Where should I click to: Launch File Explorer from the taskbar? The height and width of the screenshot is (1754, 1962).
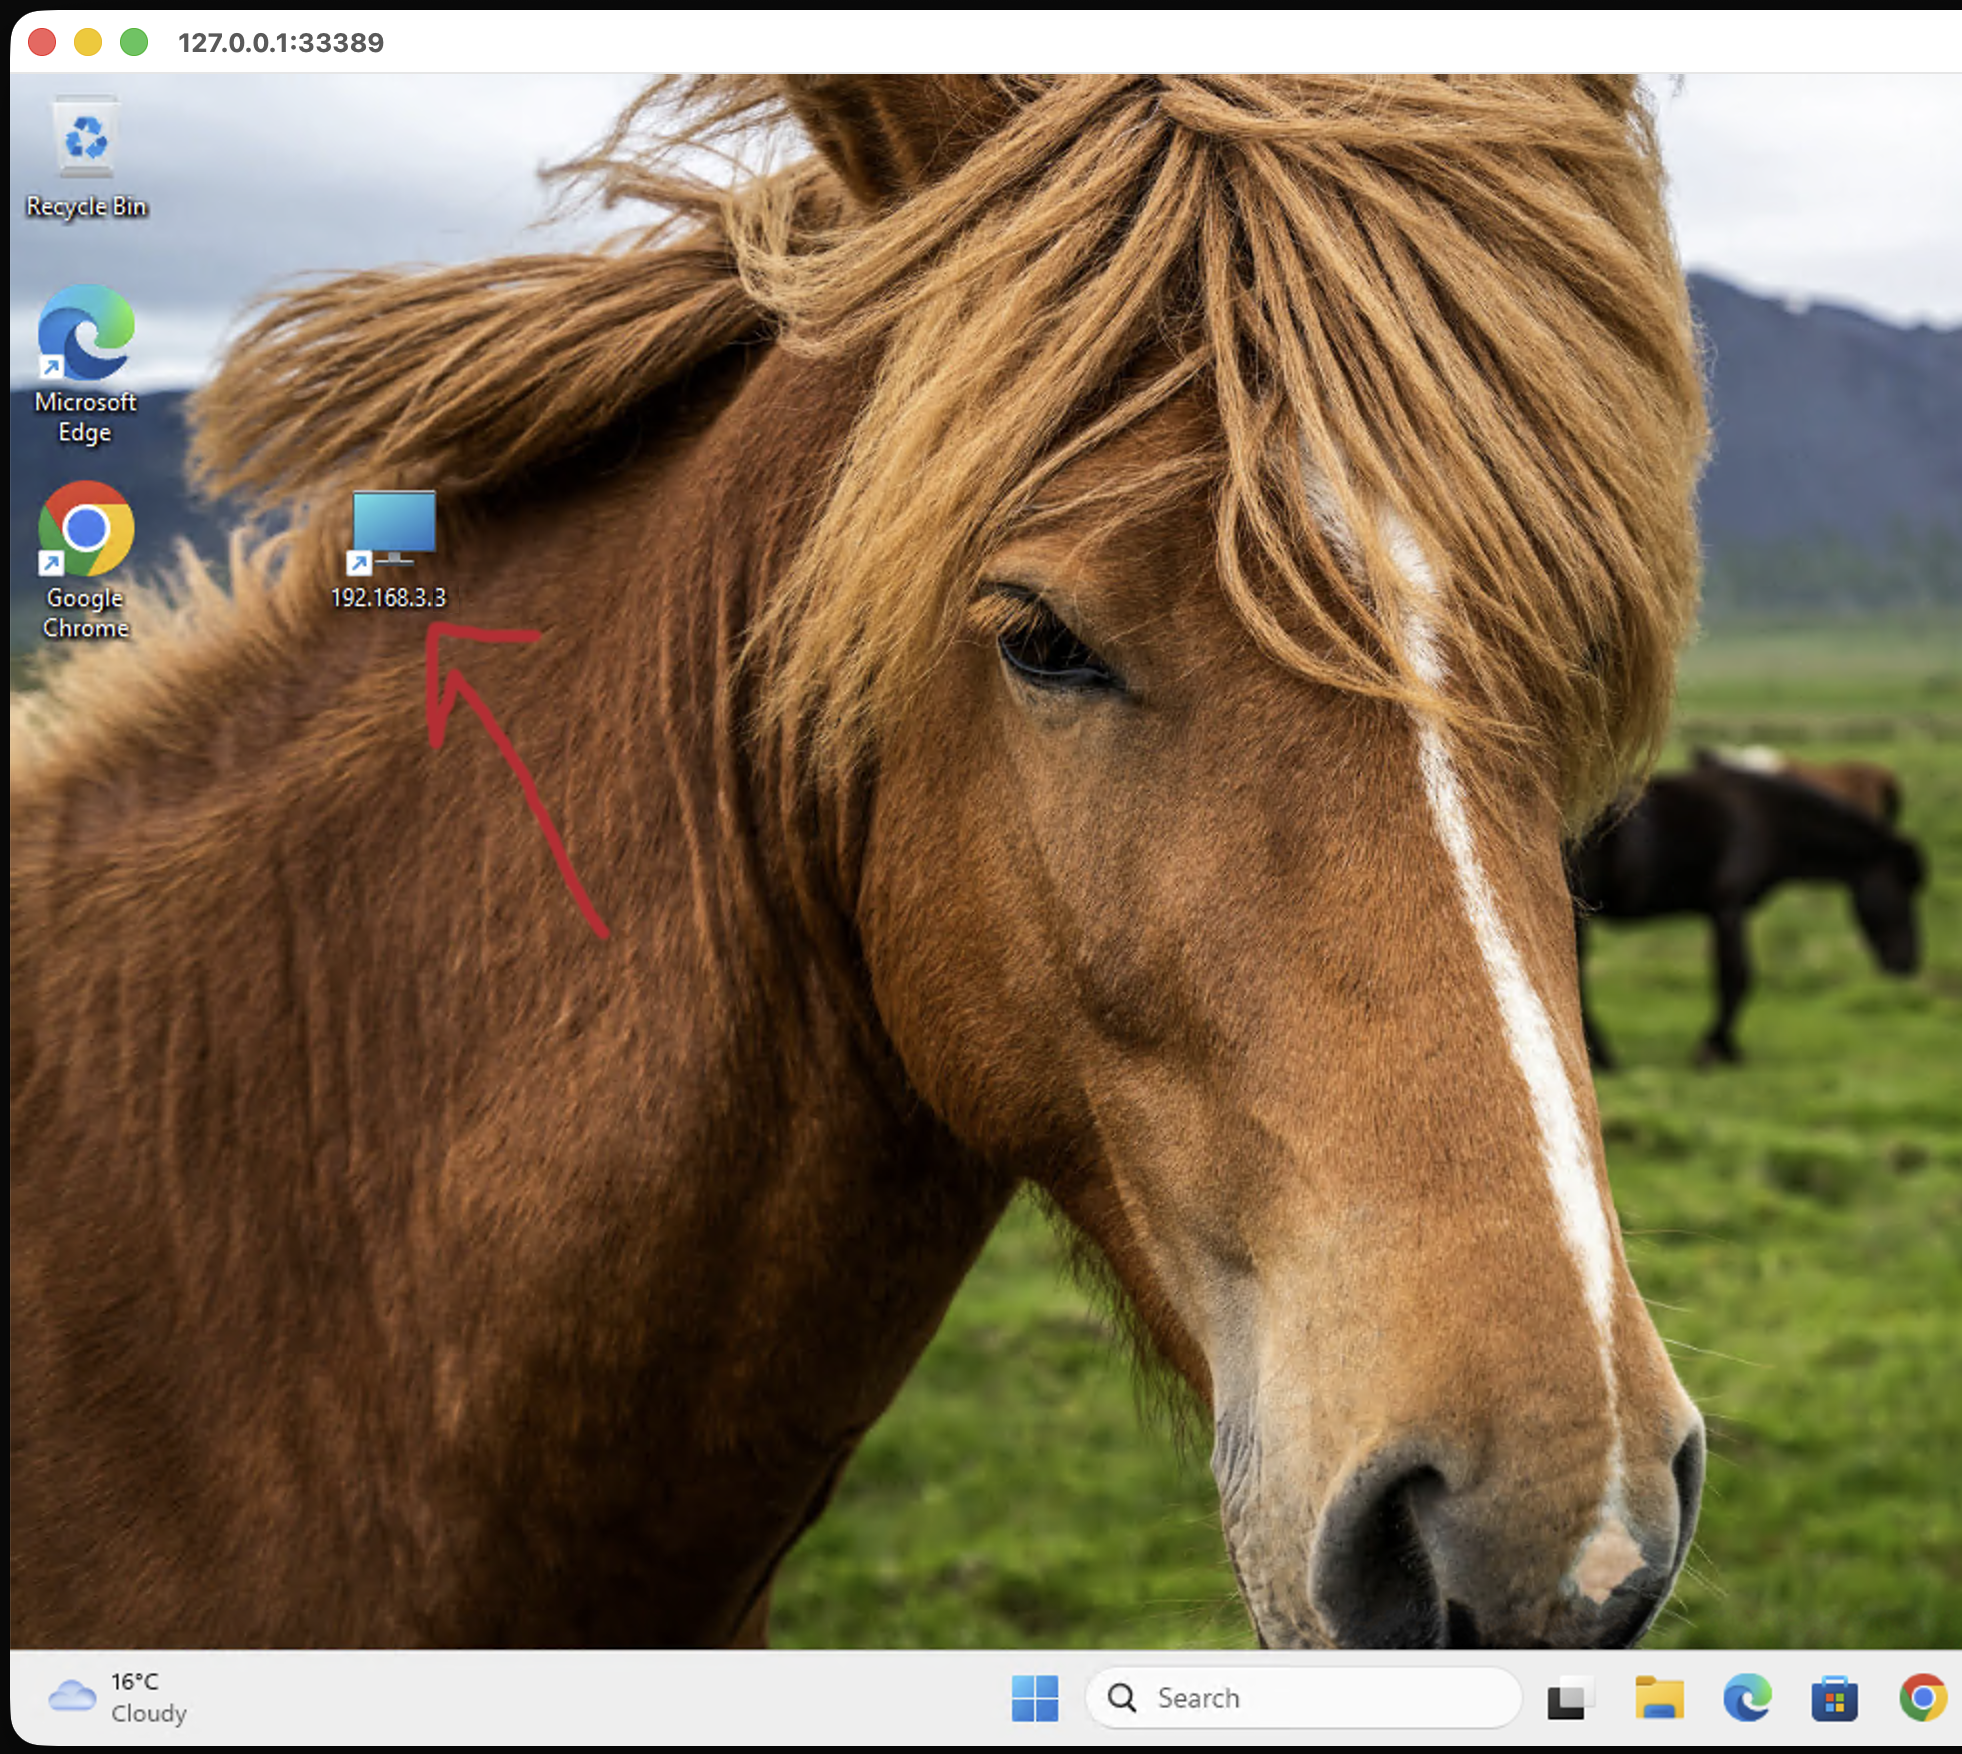(x=1659, y=1698)
